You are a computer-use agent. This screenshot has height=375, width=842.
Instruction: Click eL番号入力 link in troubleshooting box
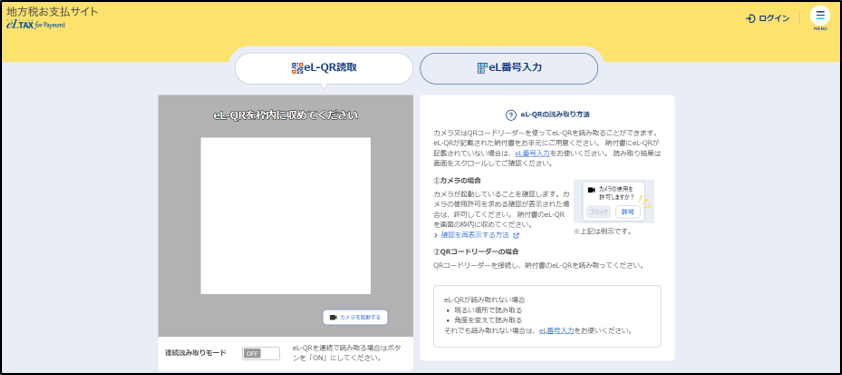(x=556, y=330)
